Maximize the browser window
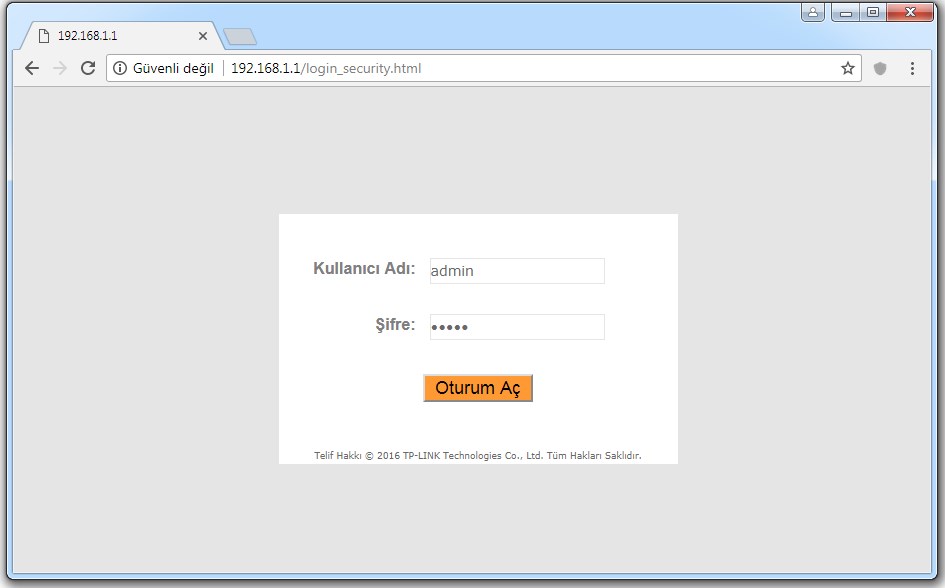This screenshot has height=588, width=945. (873, 13)
